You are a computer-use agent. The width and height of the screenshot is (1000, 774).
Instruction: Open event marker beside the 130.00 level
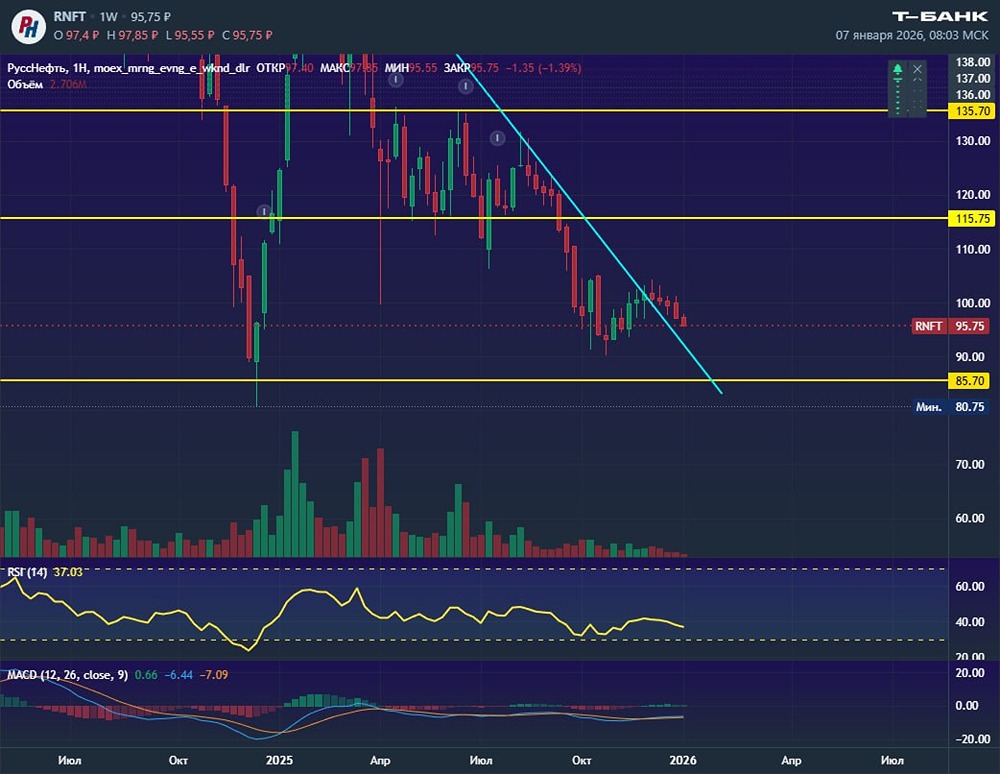coord(497,138)
